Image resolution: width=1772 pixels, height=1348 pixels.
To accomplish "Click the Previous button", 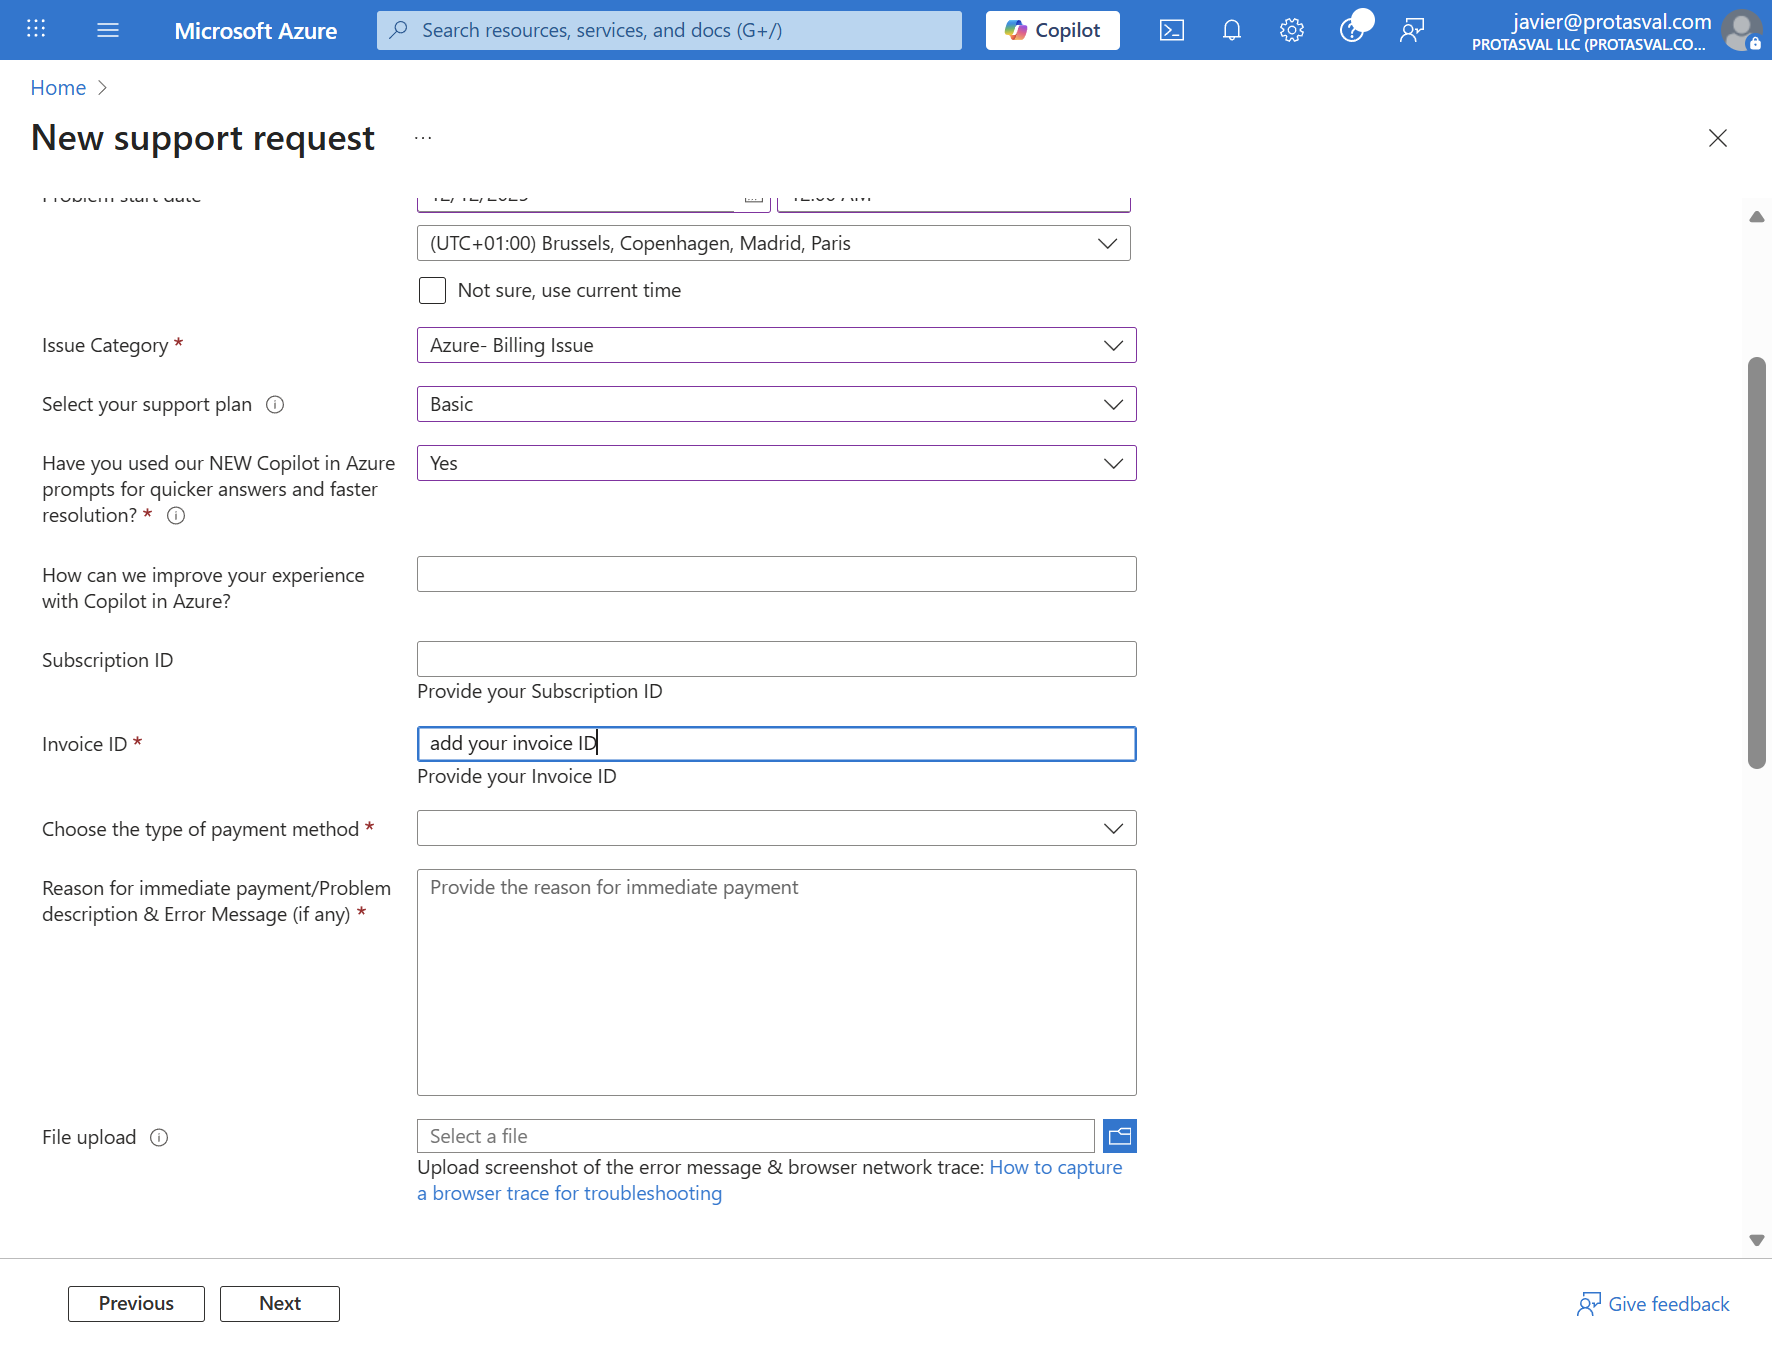I will coord(136,1304).
